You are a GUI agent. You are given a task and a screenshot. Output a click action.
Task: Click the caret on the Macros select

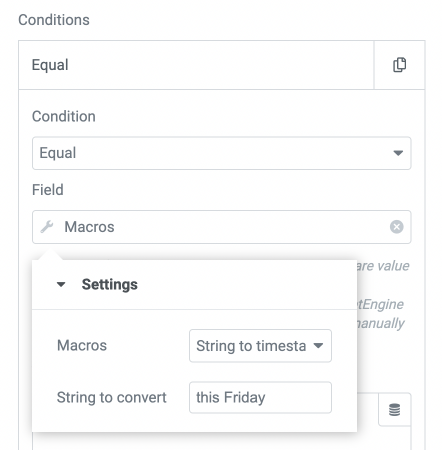click(318, 346)
